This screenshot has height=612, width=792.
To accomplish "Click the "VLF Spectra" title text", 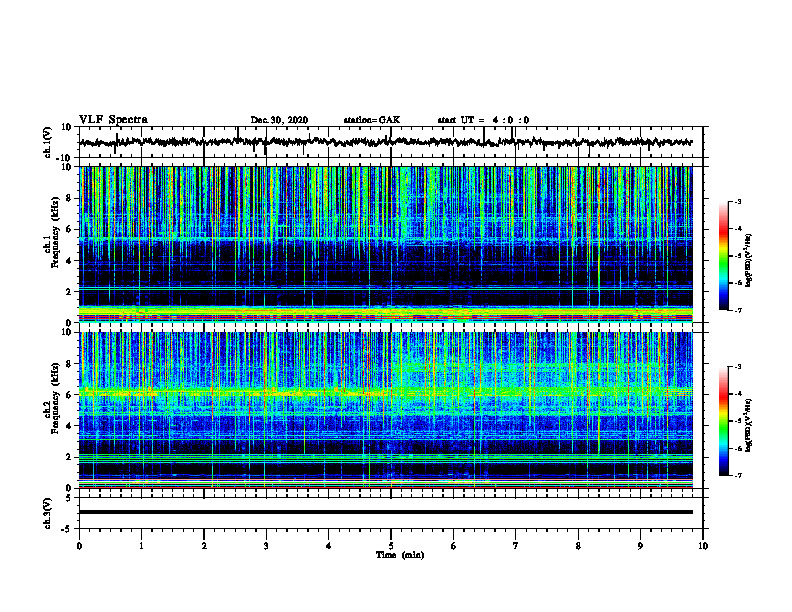I will (x=113, y=120).
